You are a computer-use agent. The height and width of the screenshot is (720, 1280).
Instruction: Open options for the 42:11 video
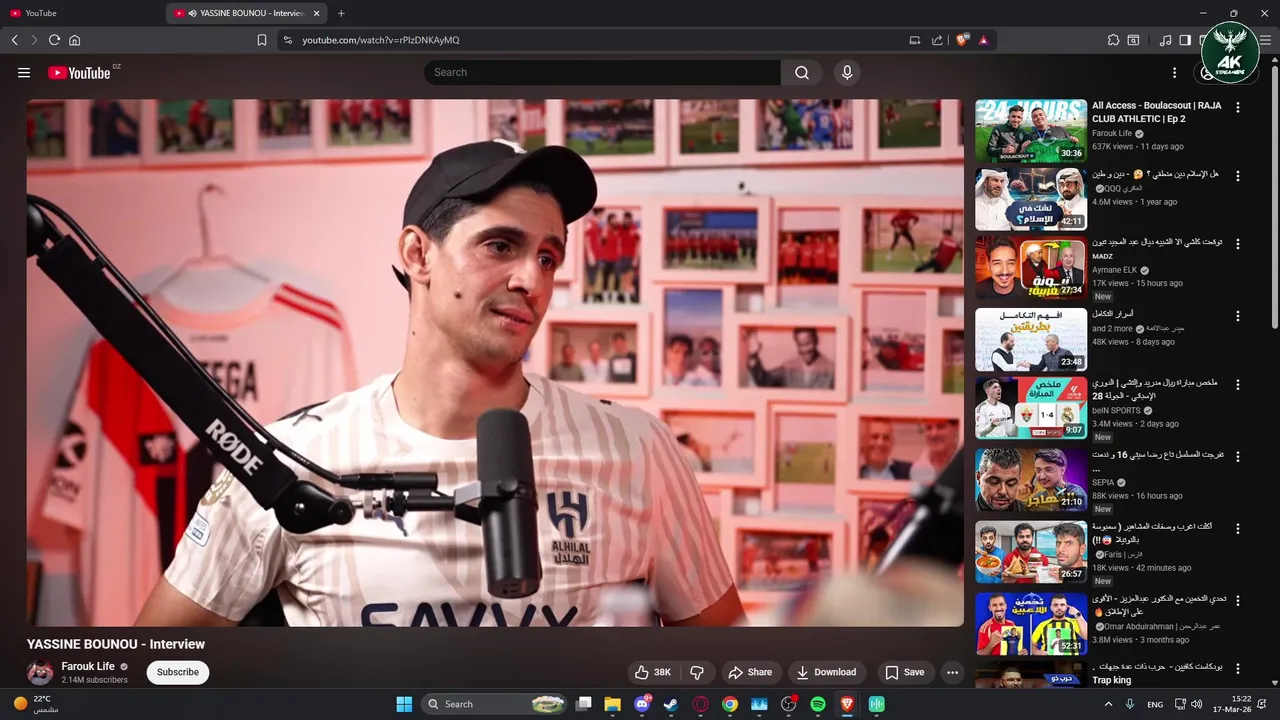click(x=1238, y=175)
